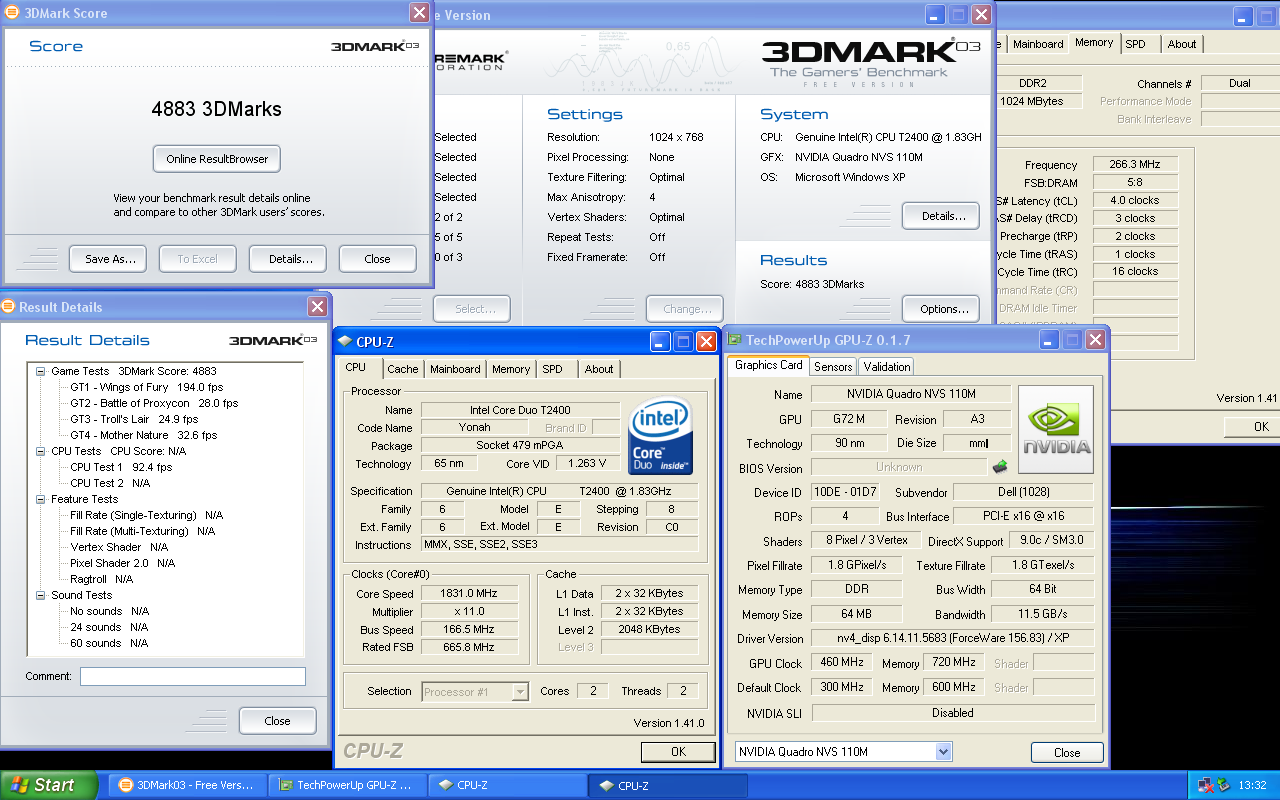
Task: Switch to Memory tab in front CPU-Z
Action: point(511,369)
